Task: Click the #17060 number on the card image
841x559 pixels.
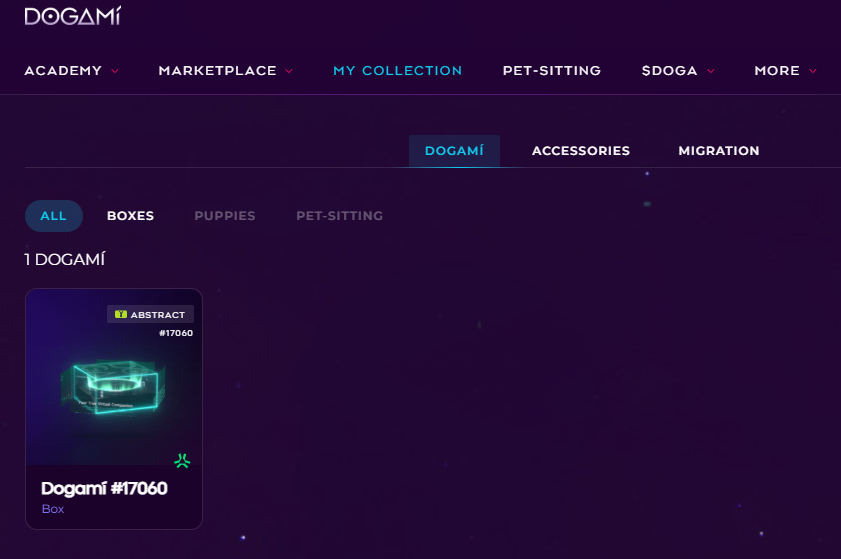Action: pos(176,333)
